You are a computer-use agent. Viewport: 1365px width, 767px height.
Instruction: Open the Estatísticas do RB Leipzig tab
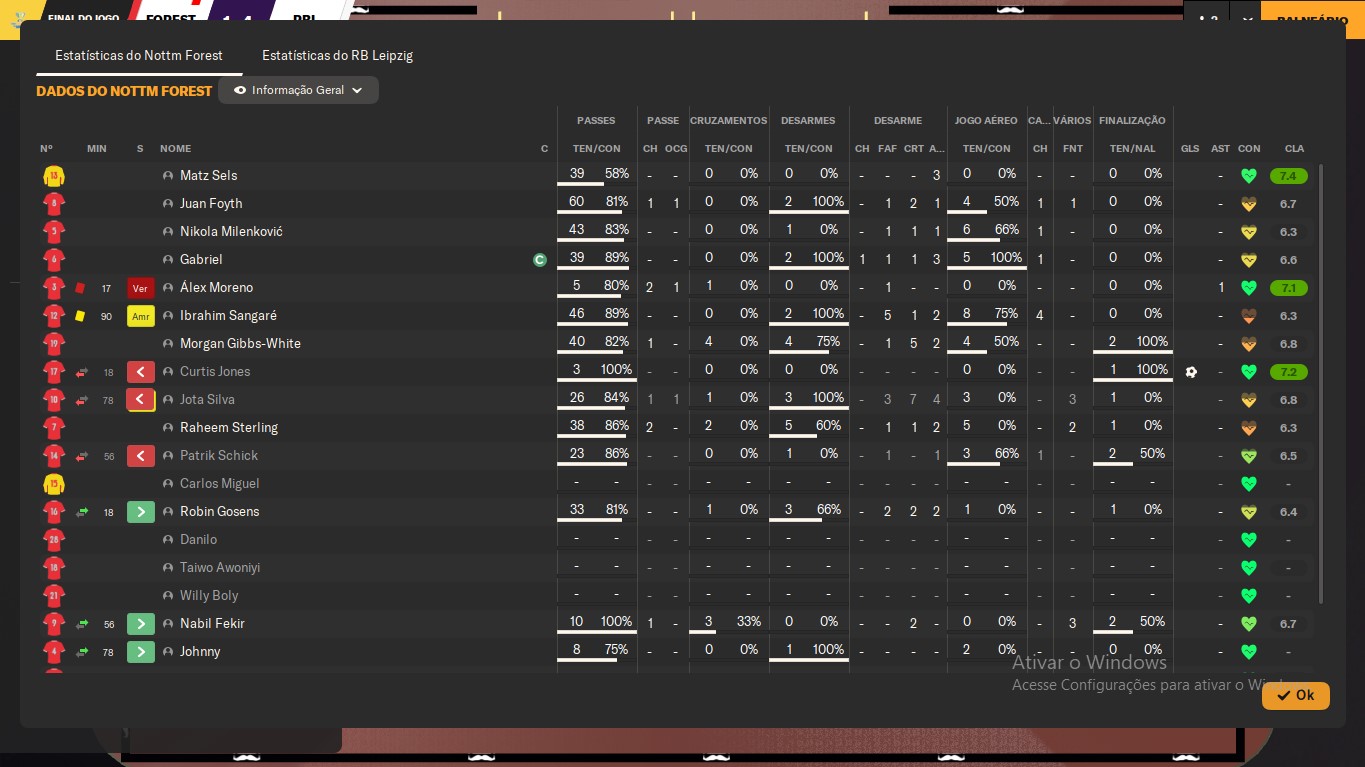[337, 56]
